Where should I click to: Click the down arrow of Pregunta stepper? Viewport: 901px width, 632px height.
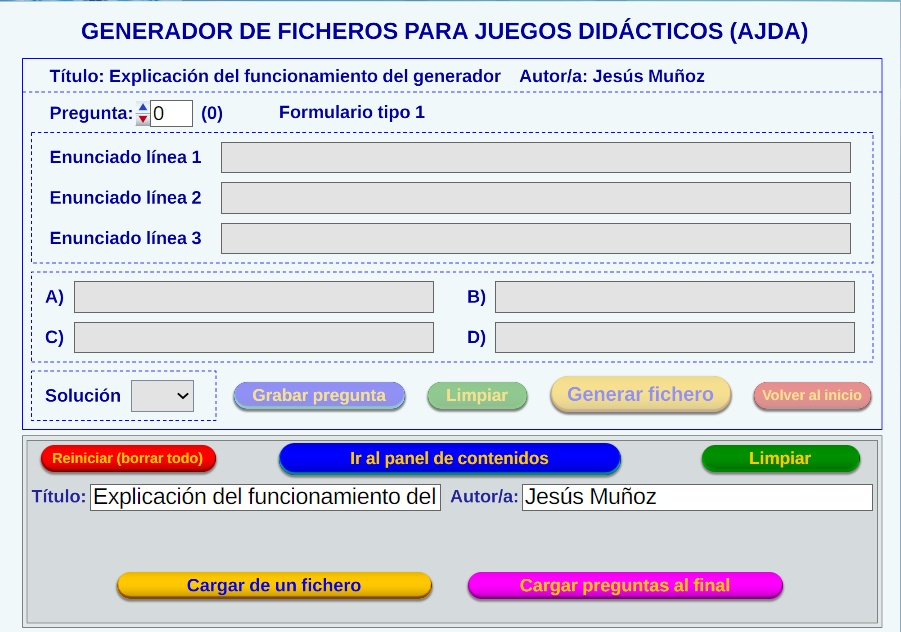pyautogui.click(x=142, y=119)
